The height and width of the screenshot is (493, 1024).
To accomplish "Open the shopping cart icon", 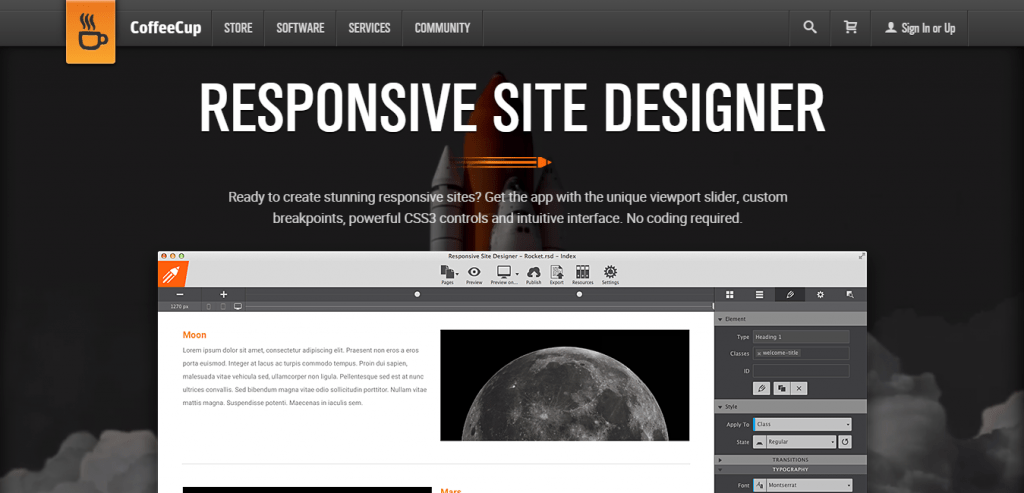I will click(850, 27).
